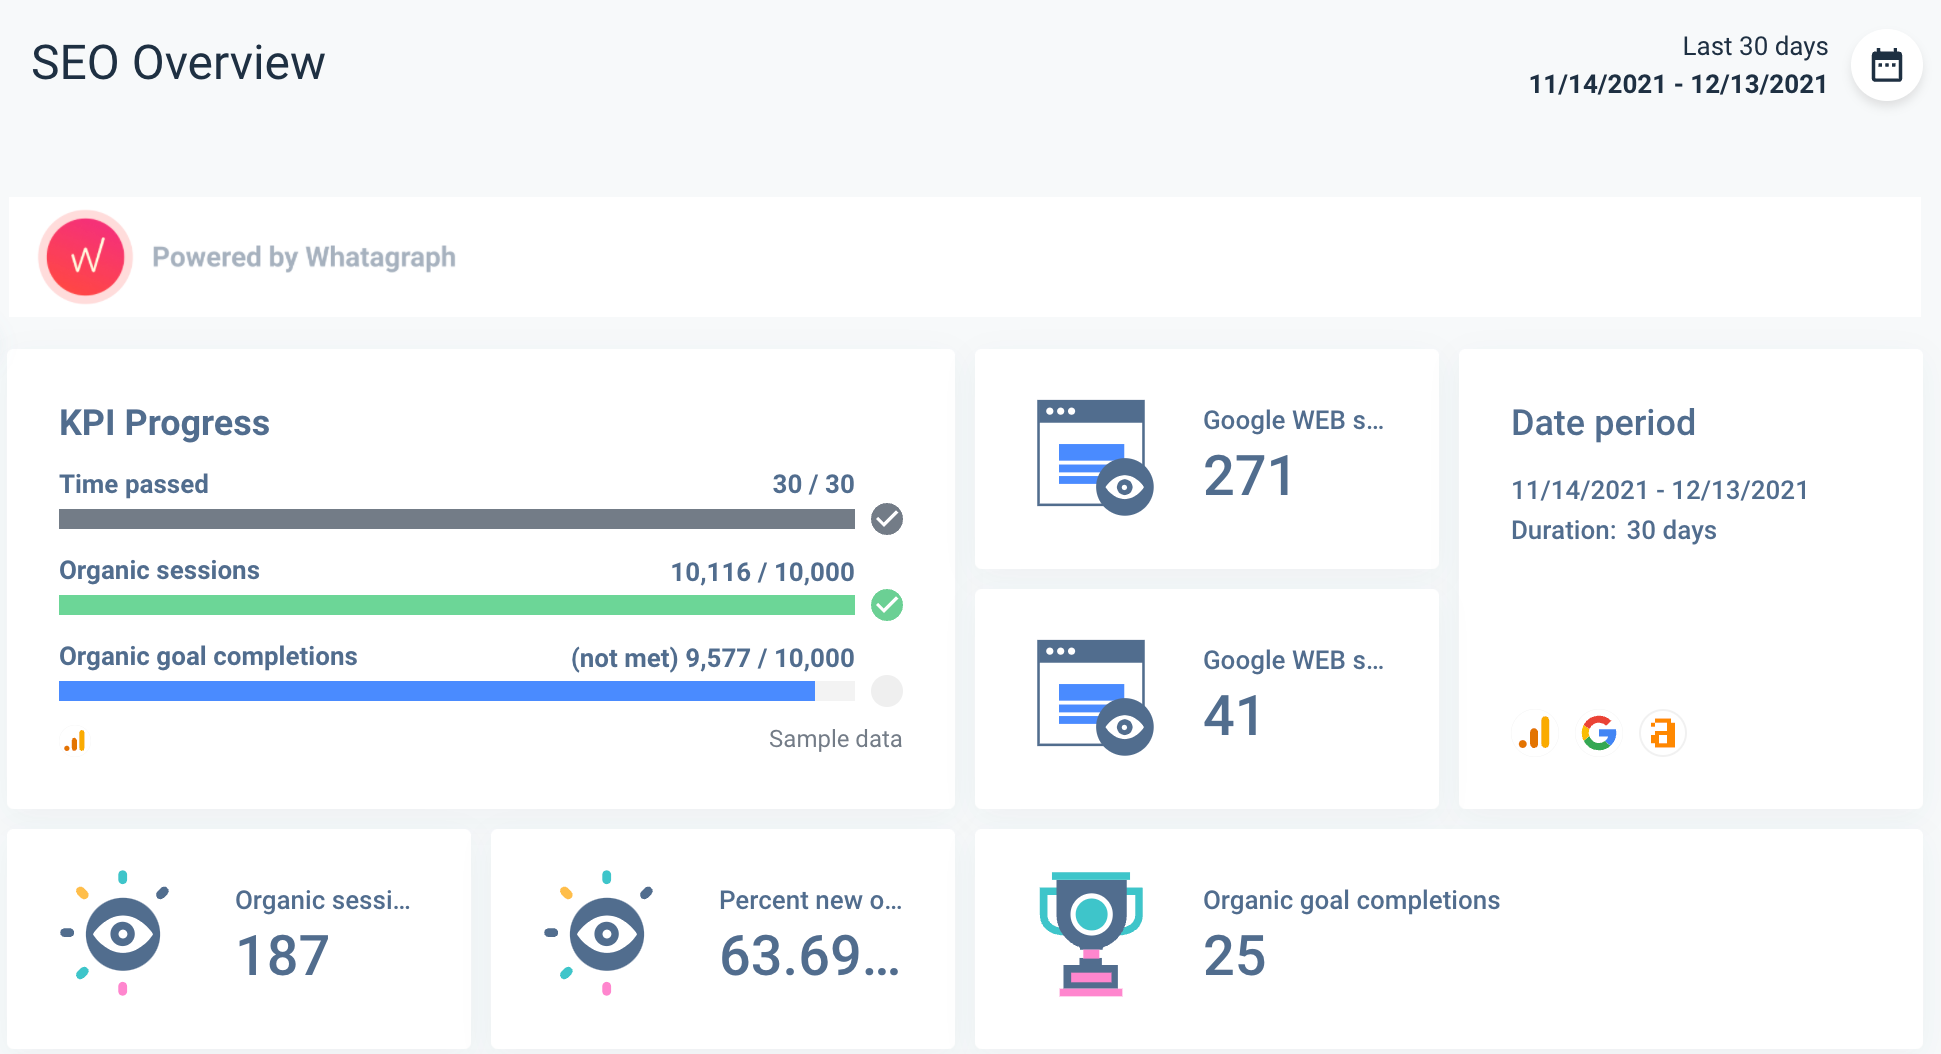Screen dimensions: 1941x1054
Task: Click the orange Ahrefs icon in Date period card
Action: (1663, 733)
